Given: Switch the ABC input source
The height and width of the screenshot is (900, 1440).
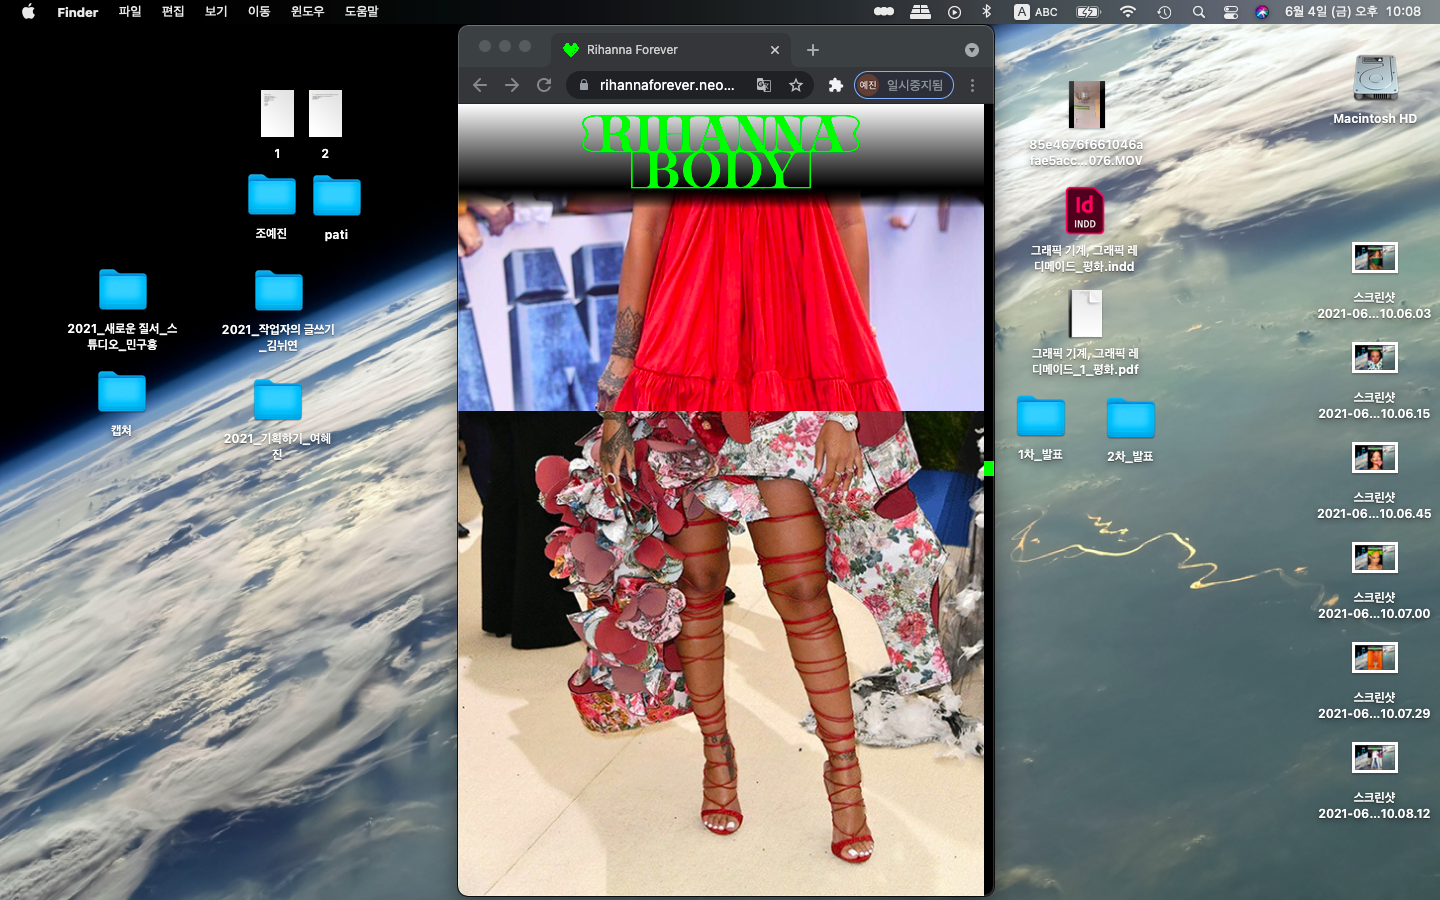Looking at the screenshot, I should (x=1036, y=12).
